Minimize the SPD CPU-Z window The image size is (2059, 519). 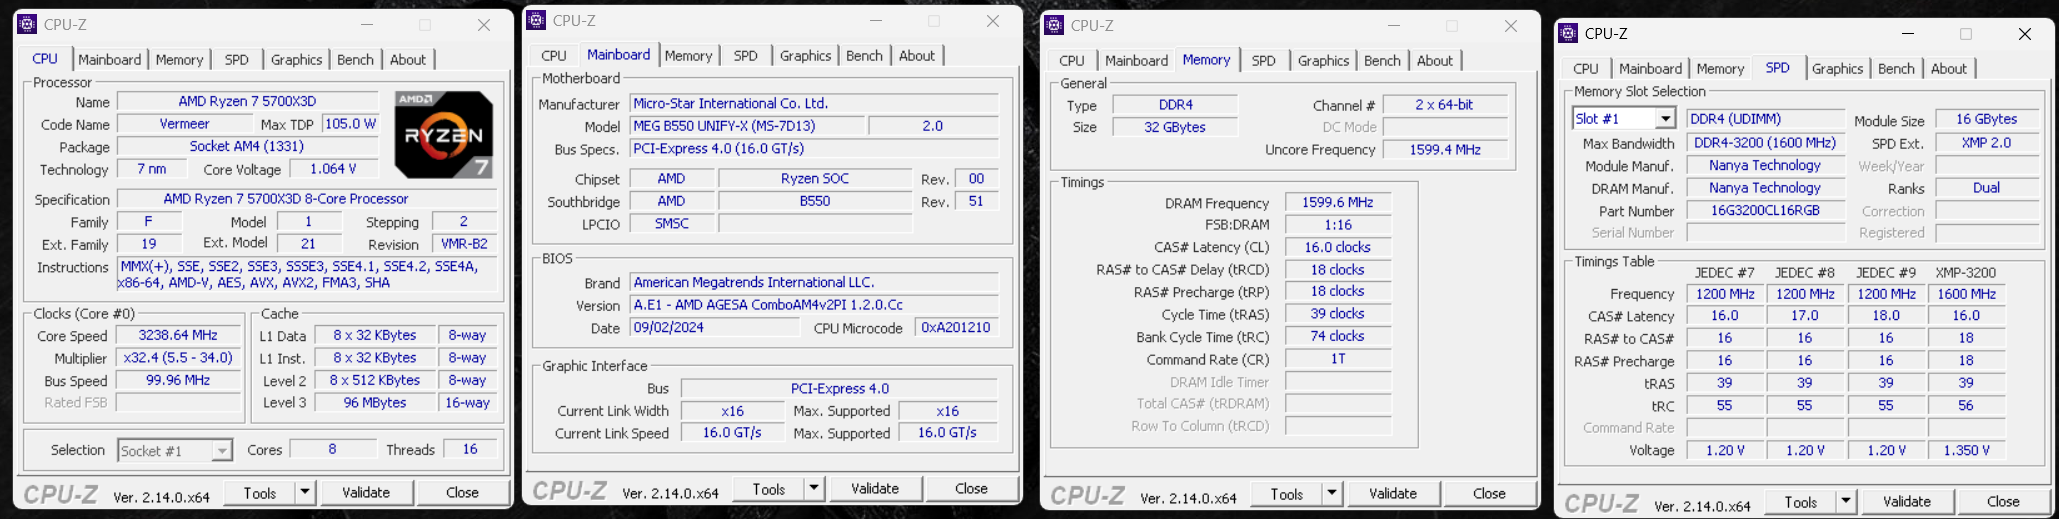click(x=1908, y=34)
